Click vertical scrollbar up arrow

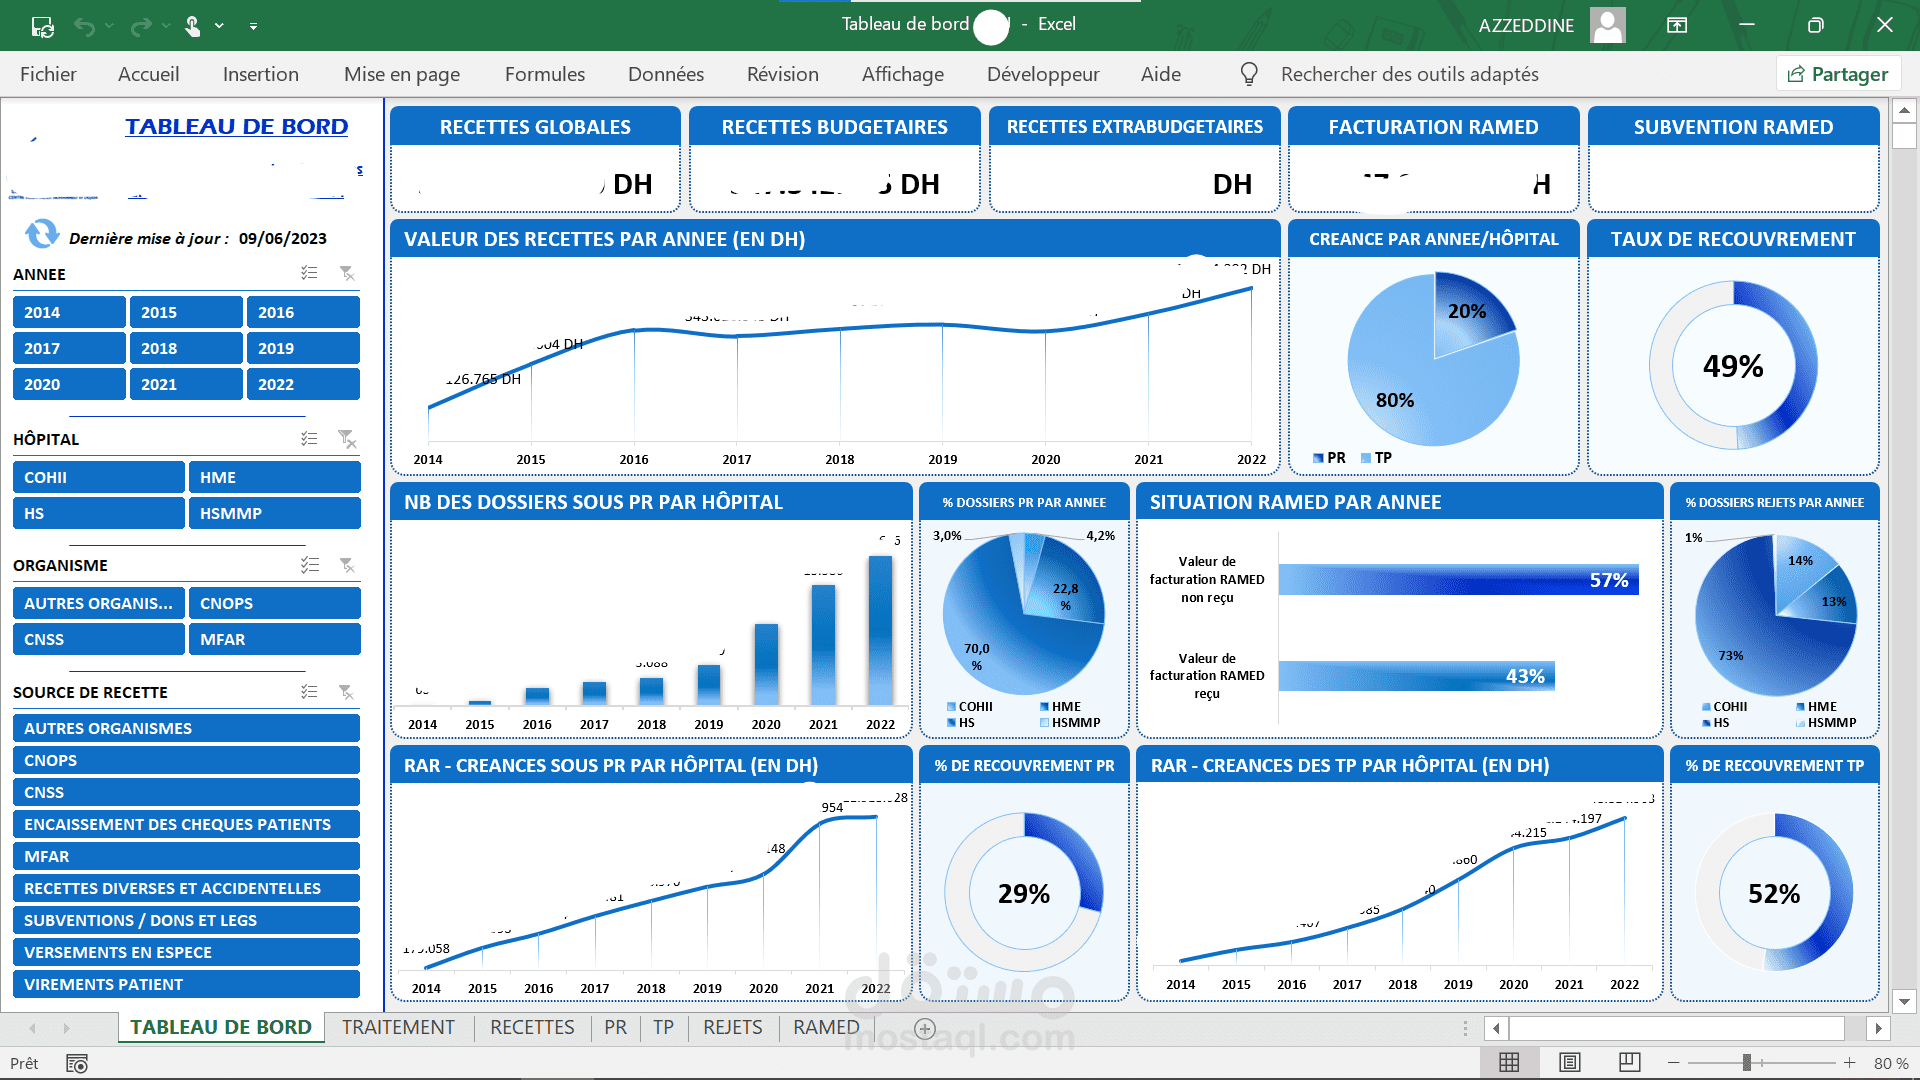[1904, 110]
